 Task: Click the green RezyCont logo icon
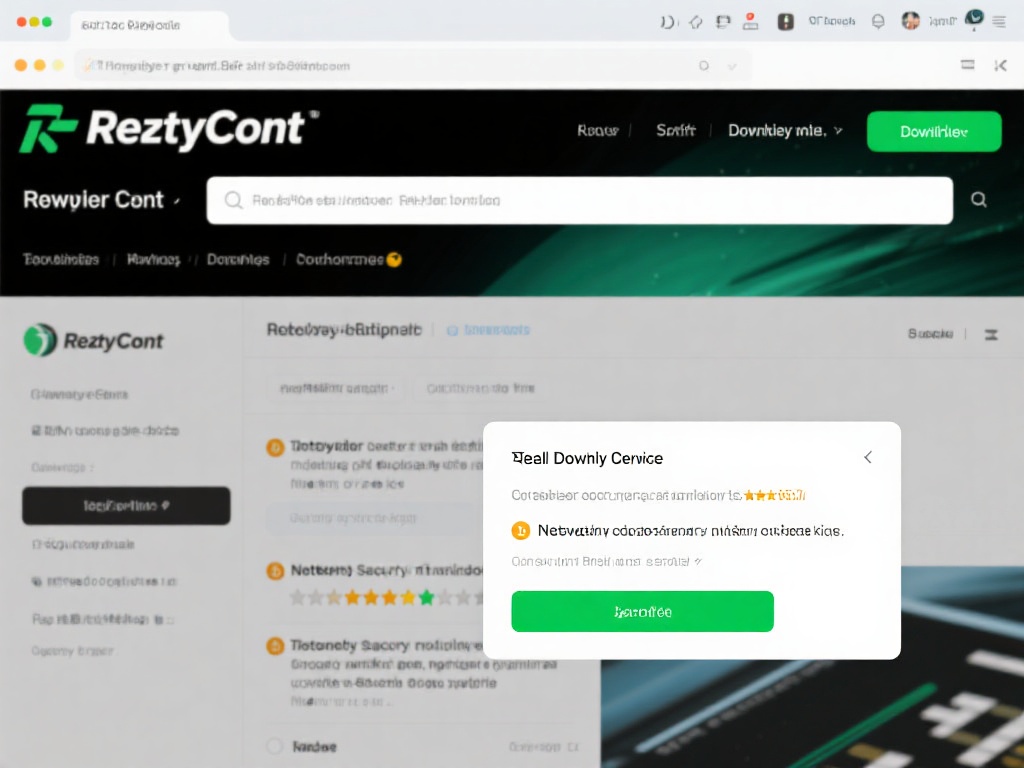pyautogui.click(x=47, y=129)
